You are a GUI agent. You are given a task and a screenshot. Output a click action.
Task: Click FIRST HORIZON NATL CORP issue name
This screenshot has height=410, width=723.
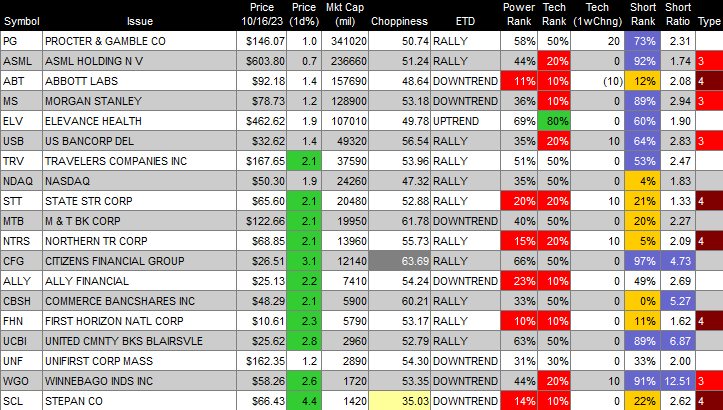tap(114, 321)
